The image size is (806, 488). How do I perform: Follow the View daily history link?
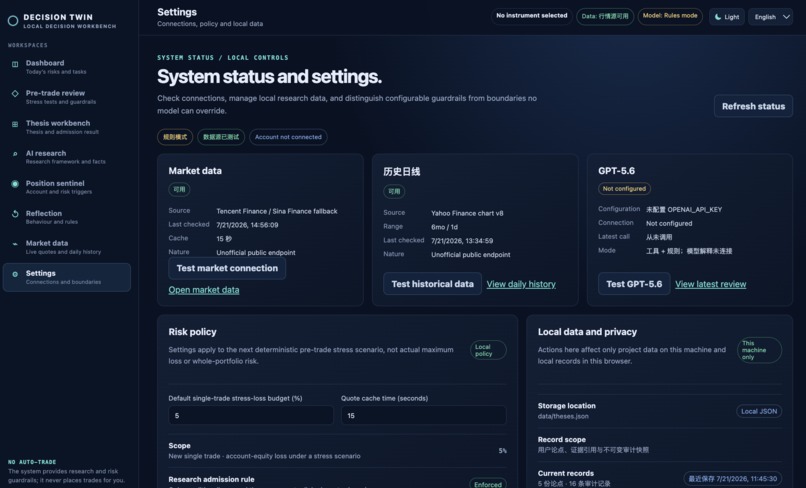click(x=521, y=284)
